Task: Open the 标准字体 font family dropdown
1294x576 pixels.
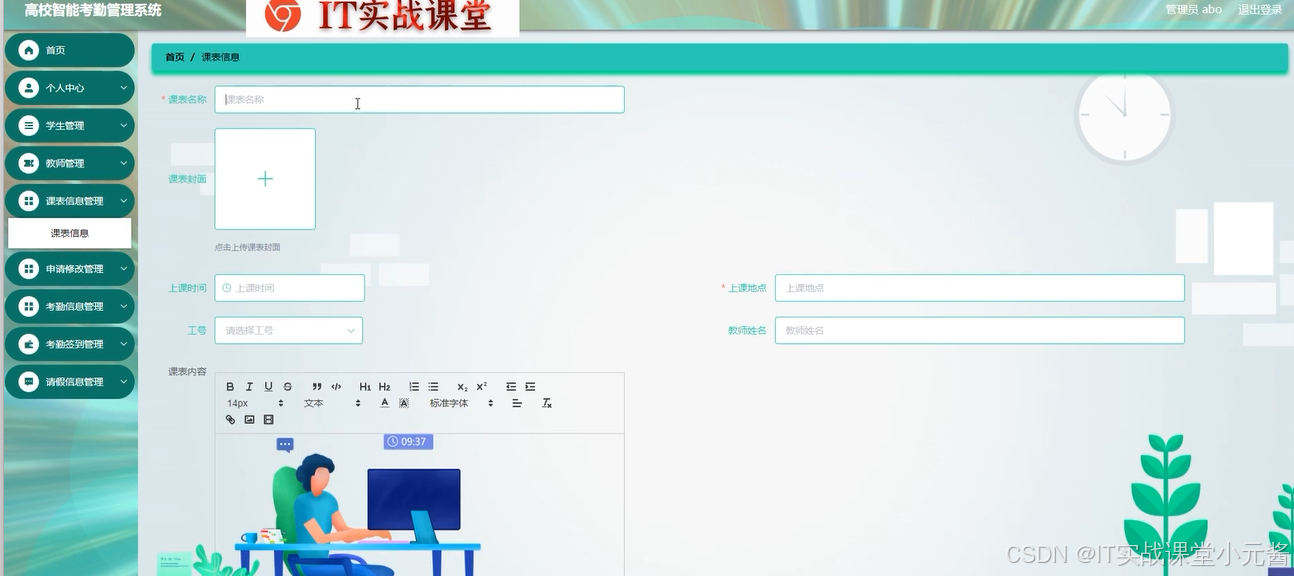Action: click(x=462, y=403)
